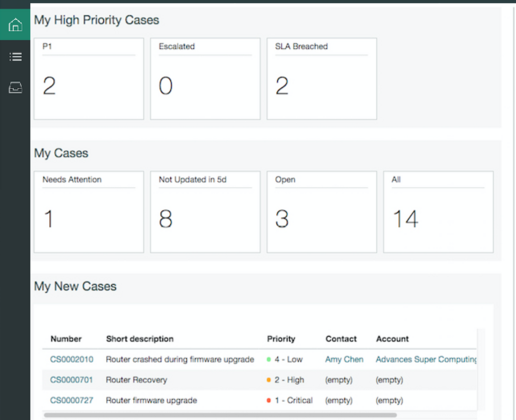Screen dimensions: 516x420
Task: Open the Not Updated in 5d tile
Action: 205,212
